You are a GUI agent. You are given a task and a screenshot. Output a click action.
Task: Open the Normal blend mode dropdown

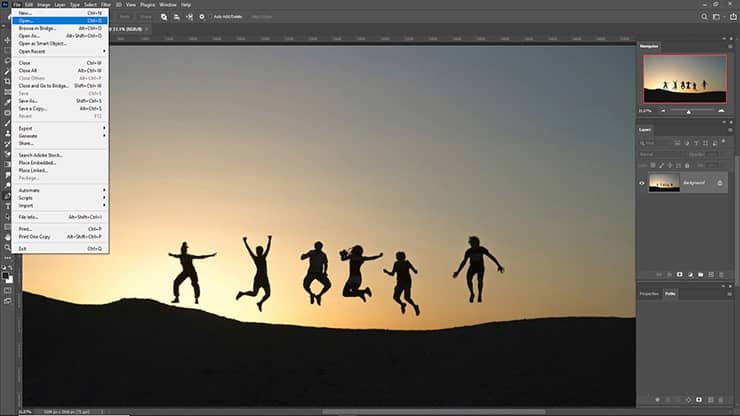click(x=662, y=154)
